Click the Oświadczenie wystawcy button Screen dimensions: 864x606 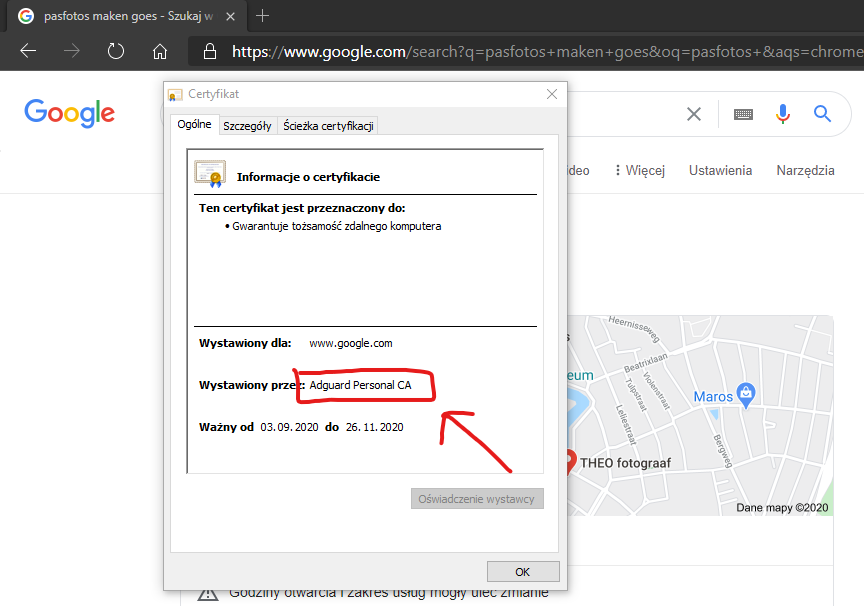coord(477,499)
